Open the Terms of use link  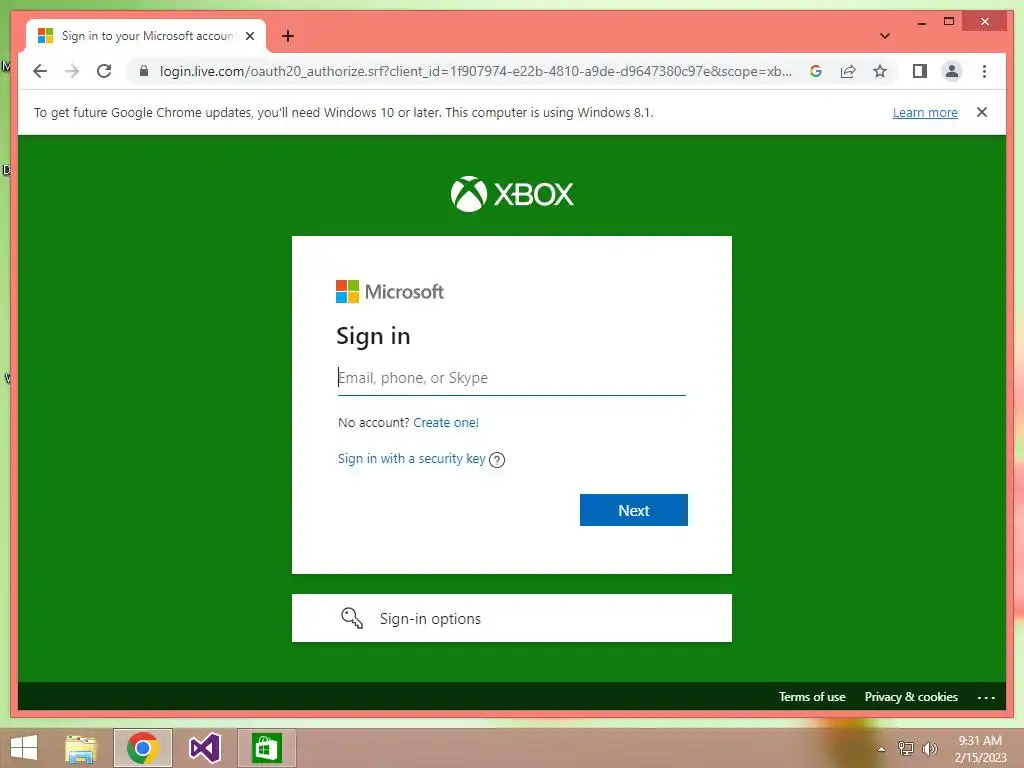(x=812, y=697)
